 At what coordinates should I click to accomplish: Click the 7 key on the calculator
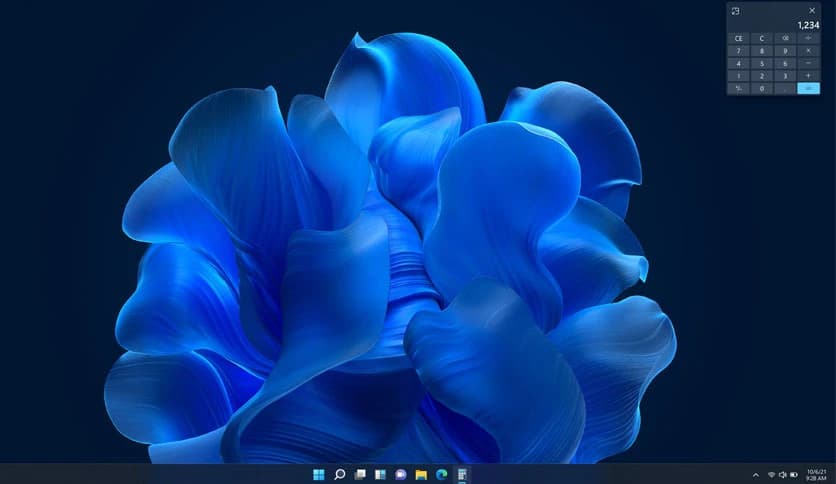tap(738, 51)
